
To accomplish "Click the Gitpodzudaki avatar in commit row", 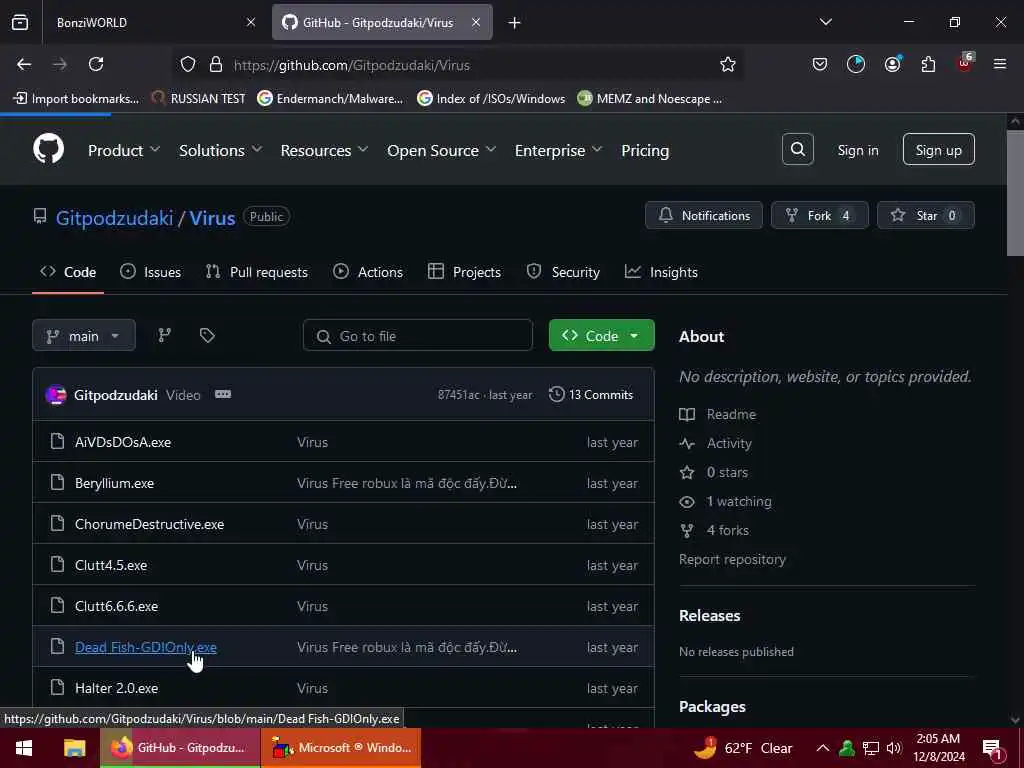I will pyautogui.click(x=56, y=394).
